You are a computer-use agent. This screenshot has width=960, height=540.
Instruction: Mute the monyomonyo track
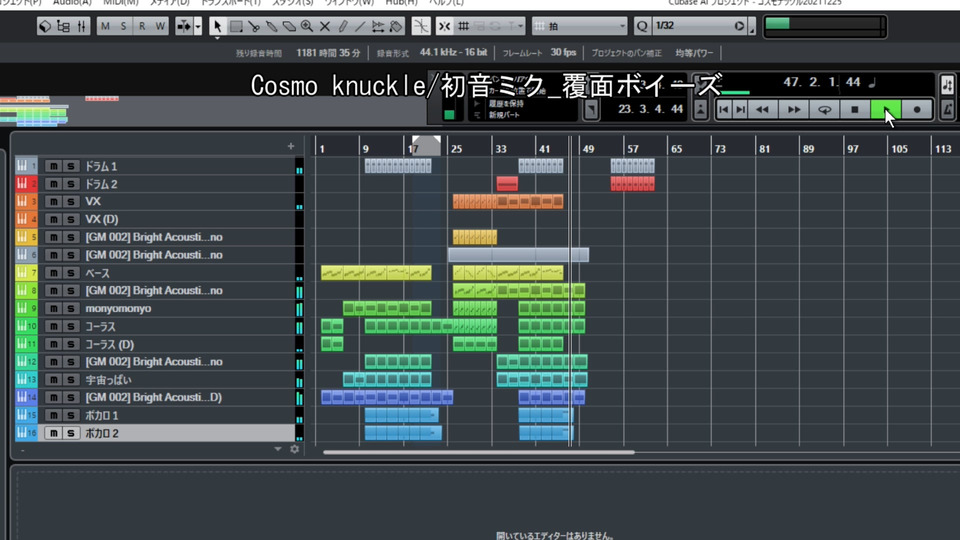click(x=53, y=308)
